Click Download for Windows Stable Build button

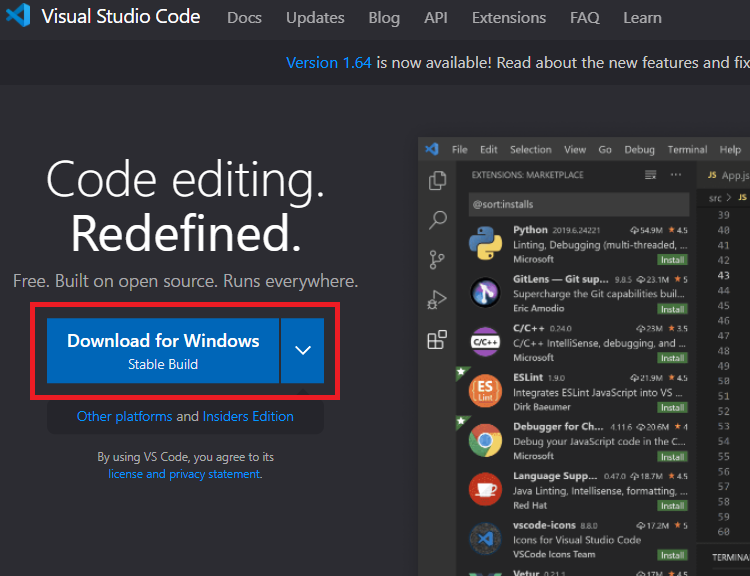coord(163,351)
